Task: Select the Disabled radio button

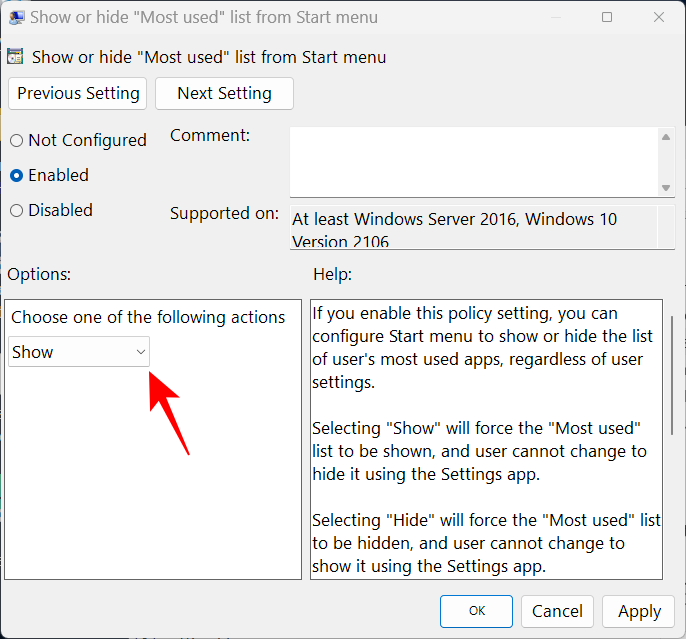Action: (16, 210)
